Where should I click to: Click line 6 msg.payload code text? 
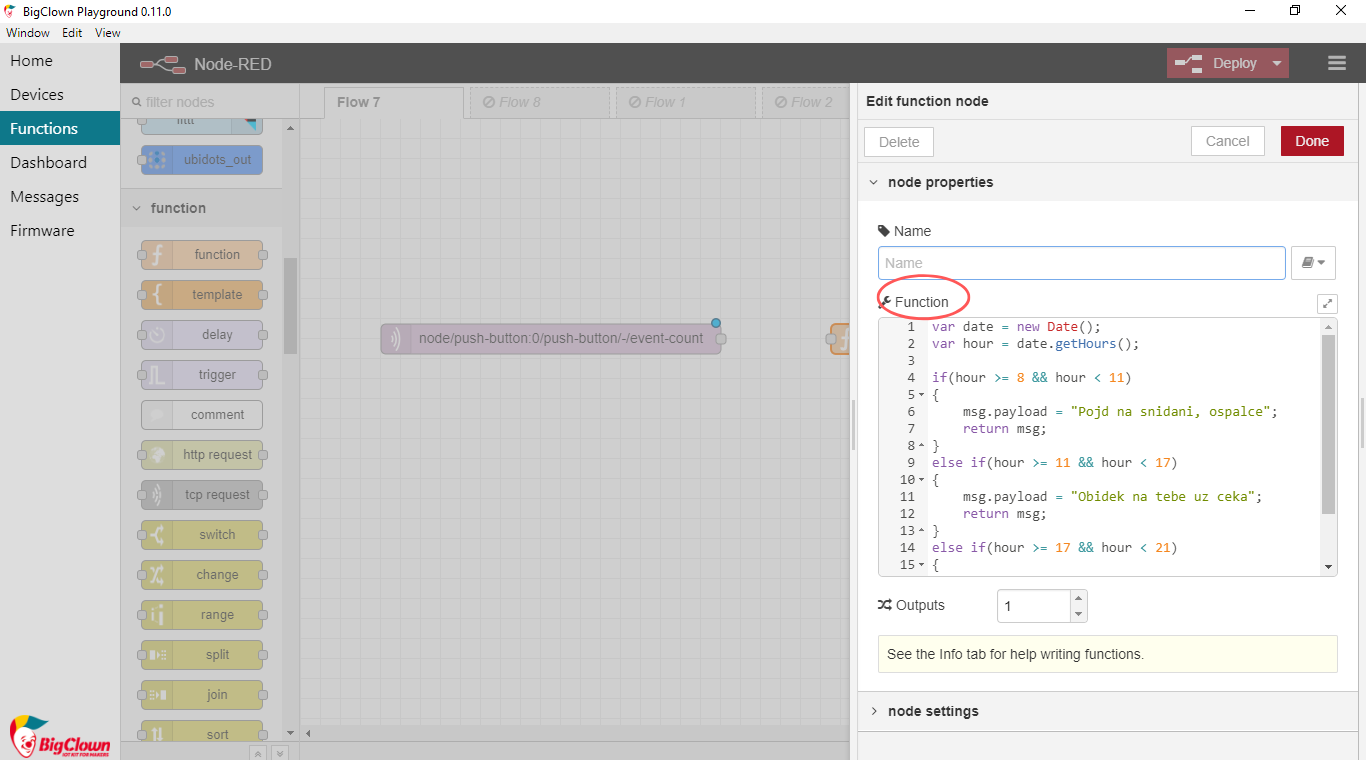pyautogui.click(x=1120, y=412)
